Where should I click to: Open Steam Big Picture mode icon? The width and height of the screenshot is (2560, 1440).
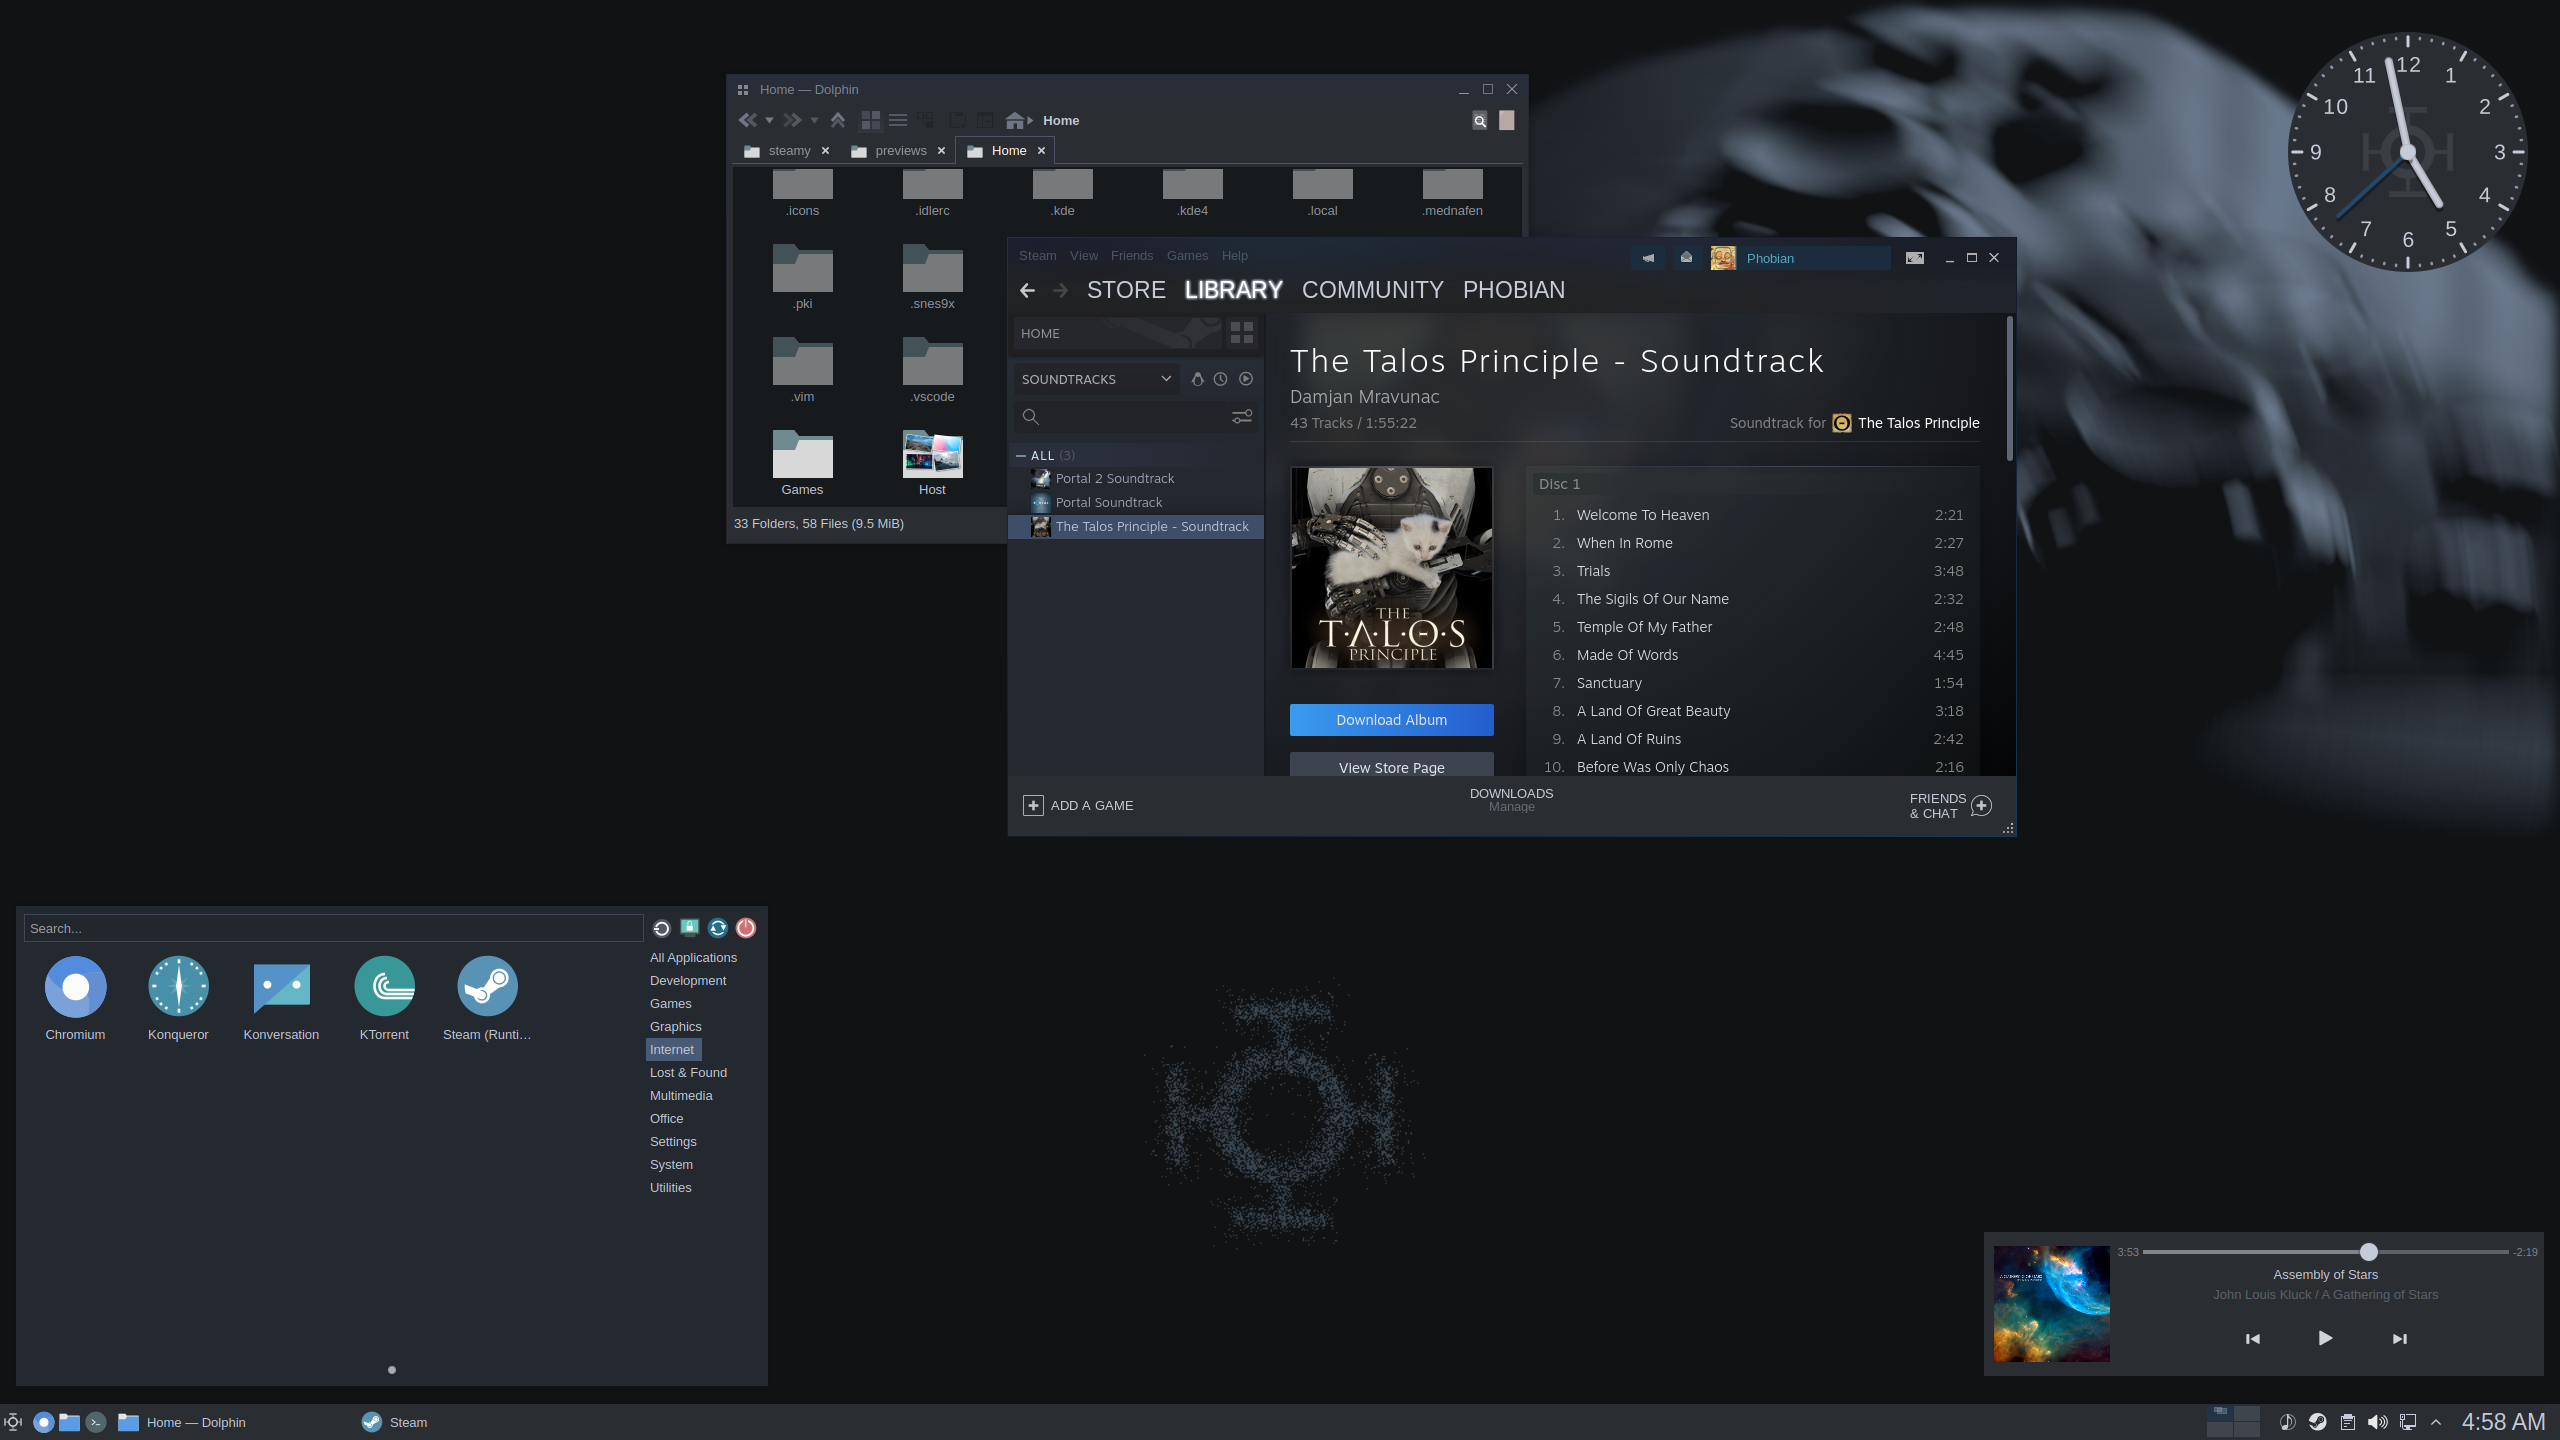[x=1914, y=258]
